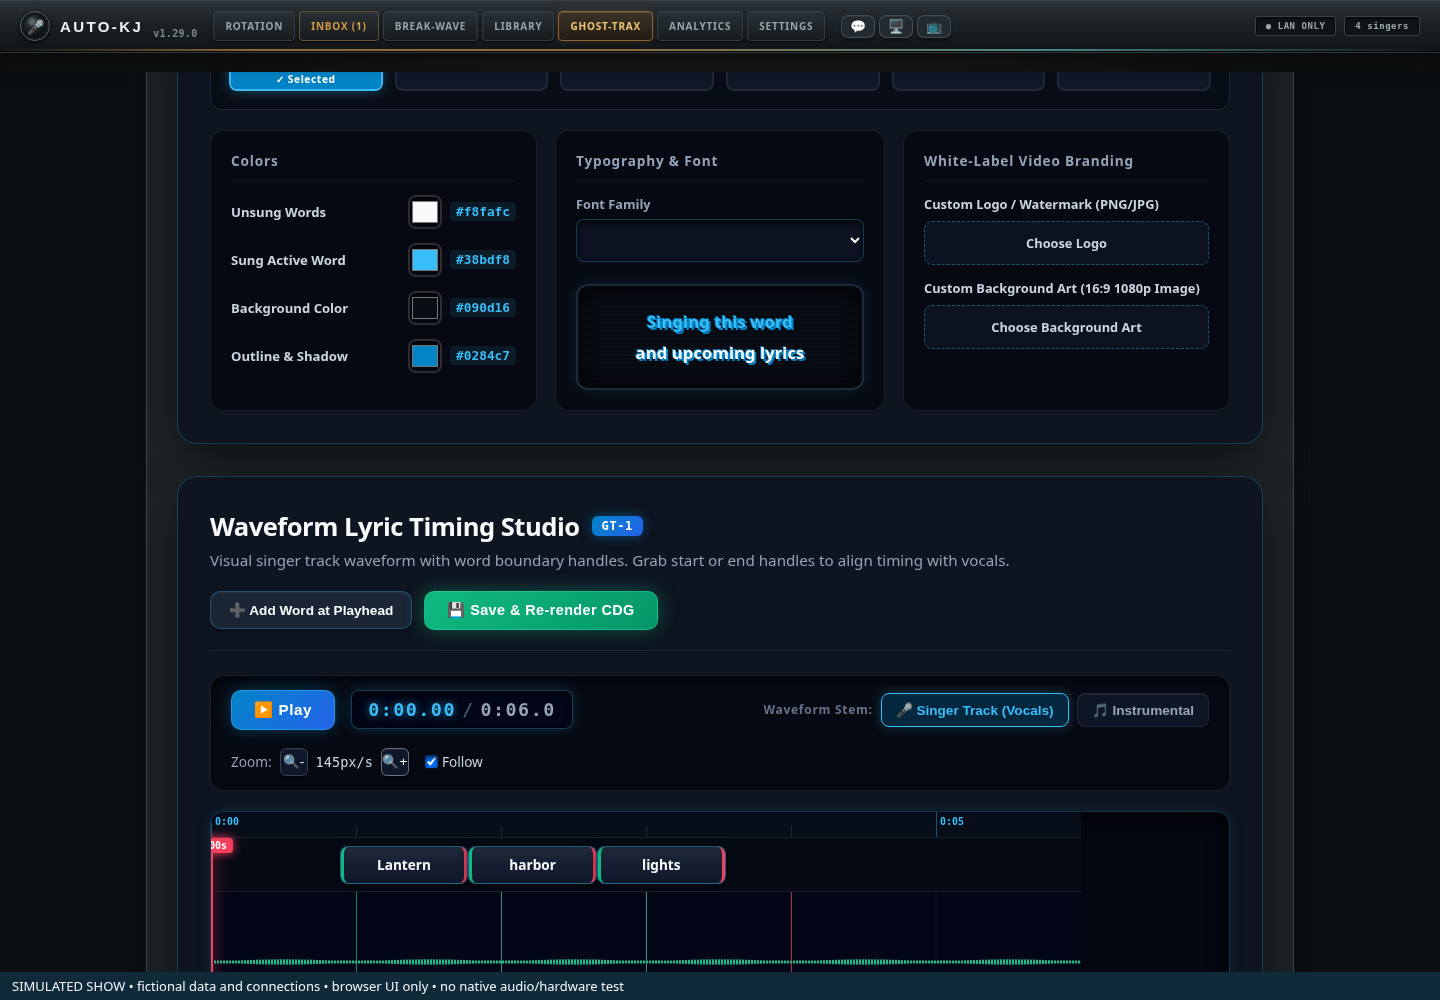The image size is (1440, 1000).
Task: Select the lights word block
Action: pyautogui.click(x=661, y=865)
